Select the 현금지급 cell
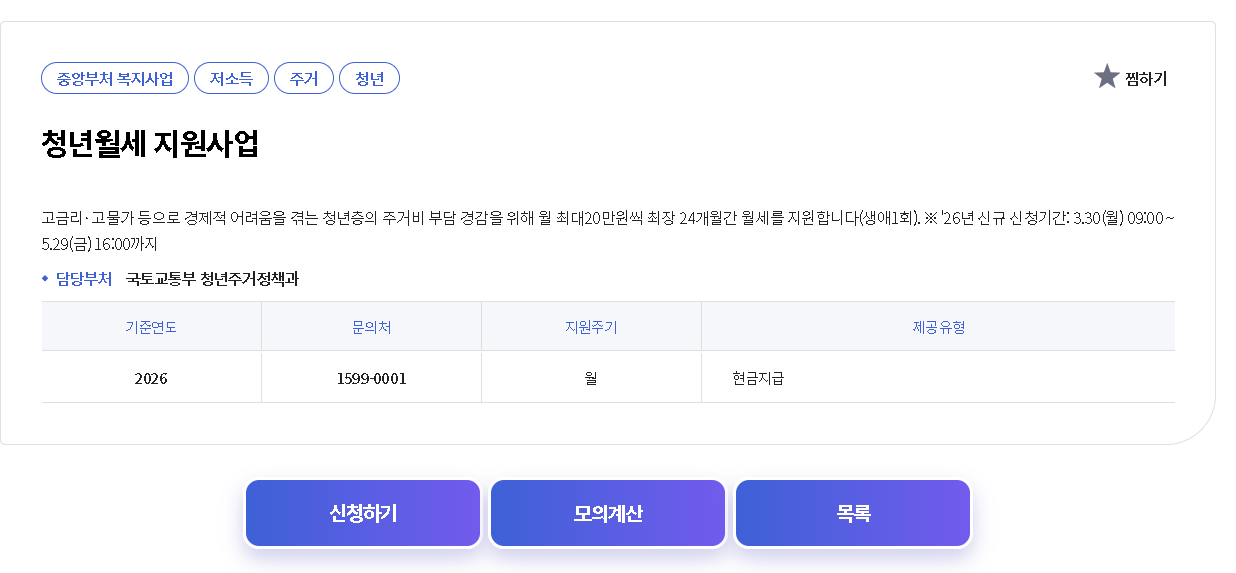Image resolution: width=1236 pixels, height=573 pixels. 758,379
